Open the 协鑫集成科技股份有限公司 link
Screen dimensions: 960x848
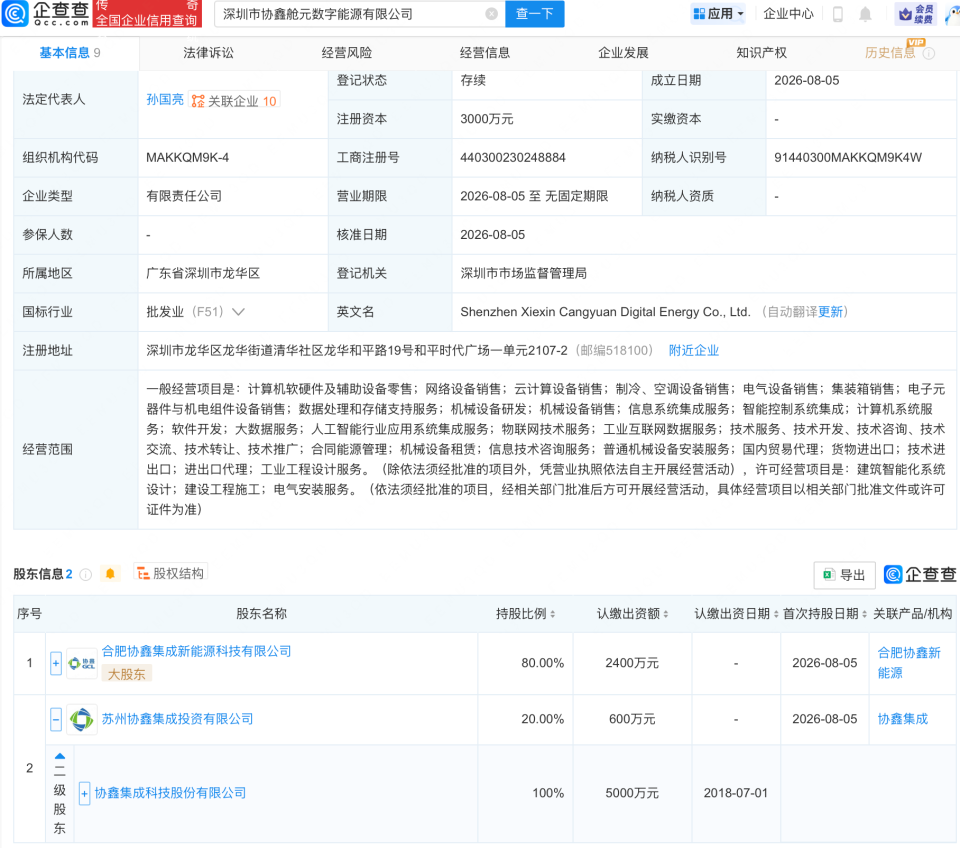(x=170, y=793)
